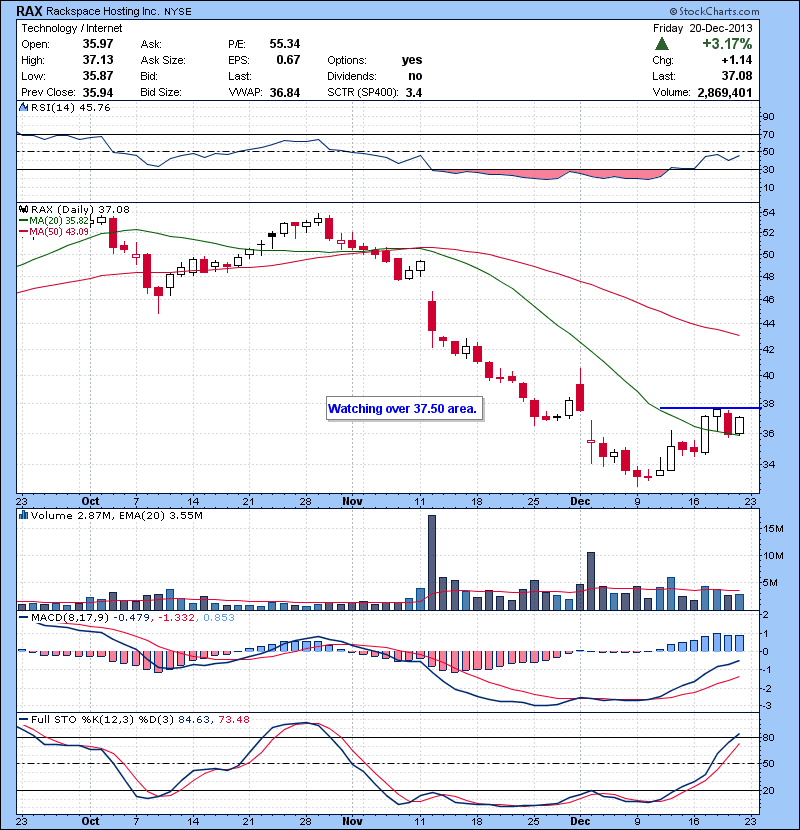Click the RSI(14) indicator icon
This screenshot has width=800, height=830.
point(23,107)
